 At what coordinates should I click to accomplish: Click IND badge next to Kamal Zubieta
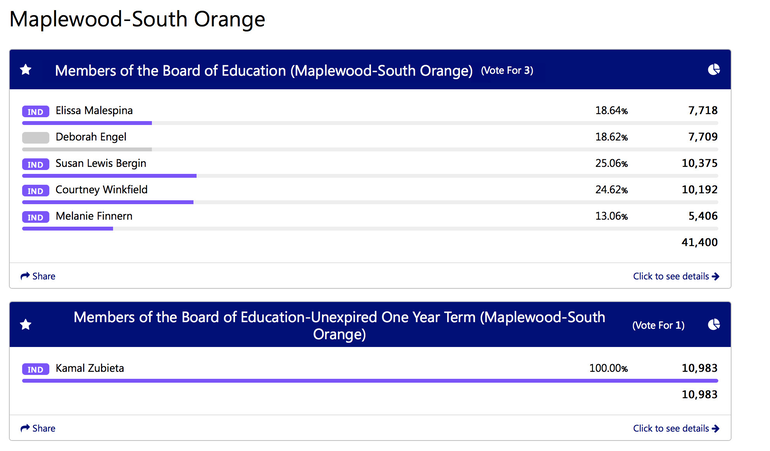click(x=35, y=369)
